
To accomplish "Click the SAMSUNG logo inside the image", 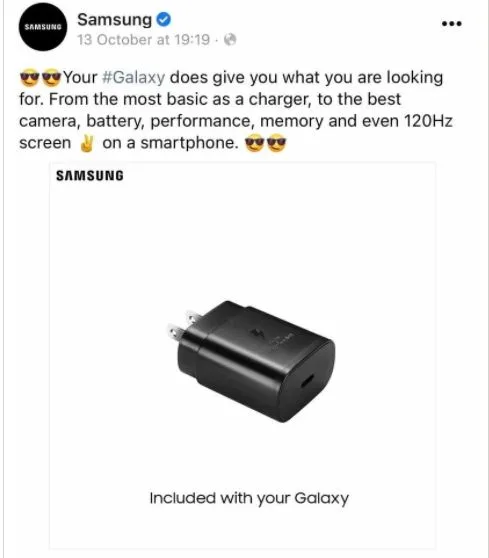I will [x=90, y=175].
